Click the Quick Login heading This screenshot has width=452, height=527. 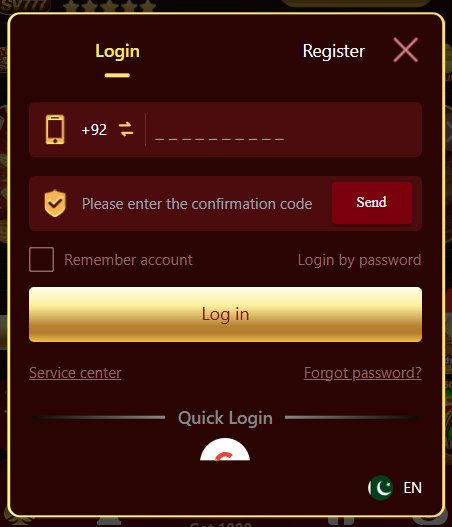coord(225,418)
